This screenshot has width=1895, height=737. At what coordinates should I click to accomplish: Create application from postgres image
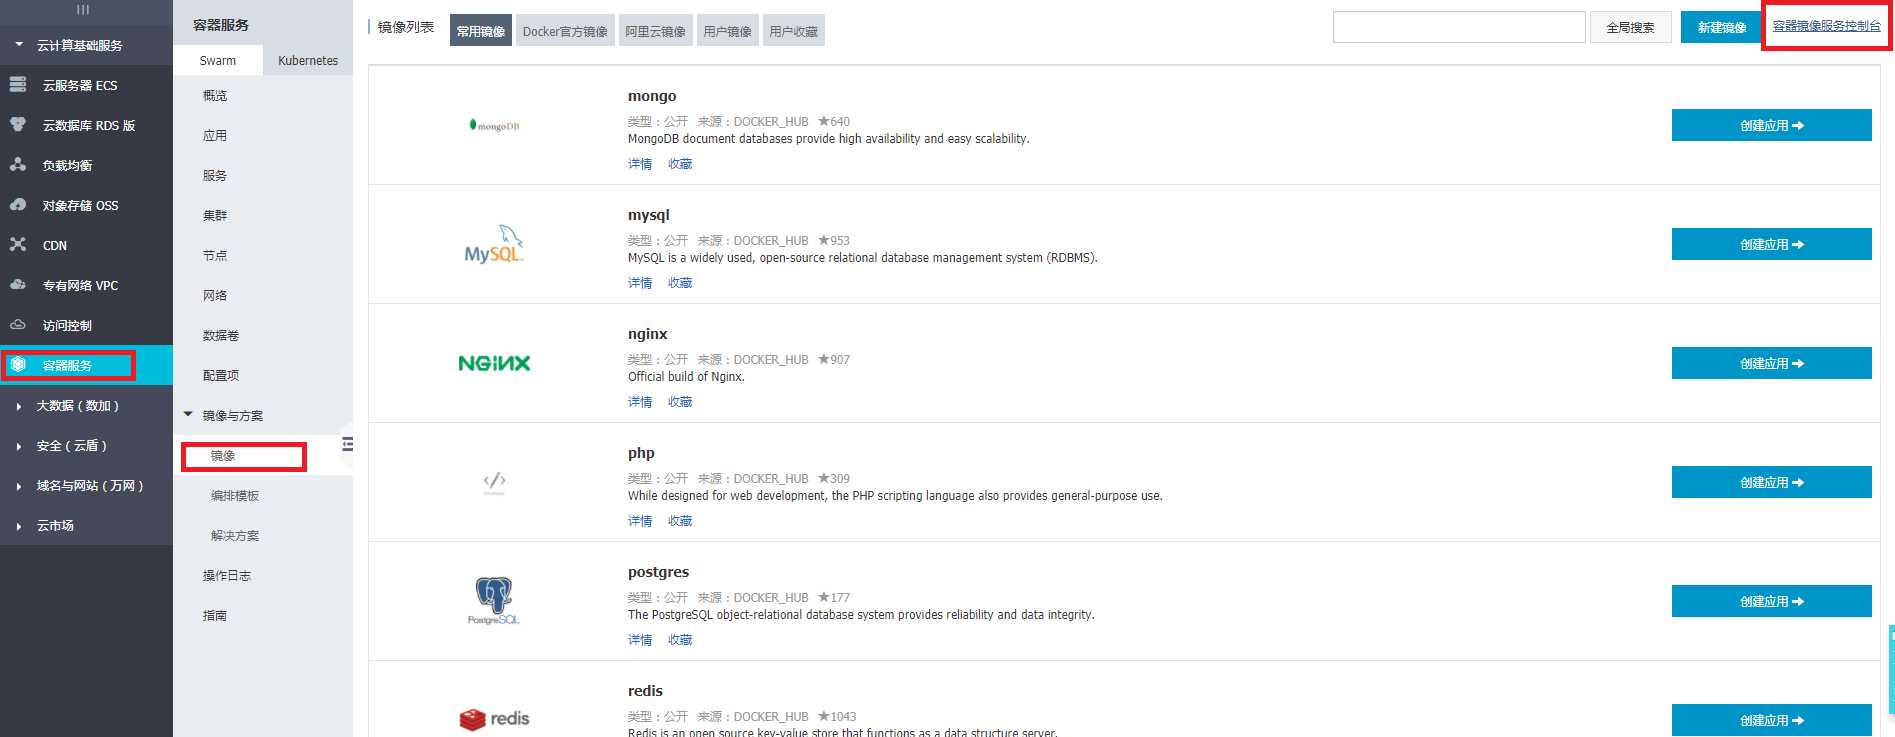pyautogui.click(x=1772, y=601)
